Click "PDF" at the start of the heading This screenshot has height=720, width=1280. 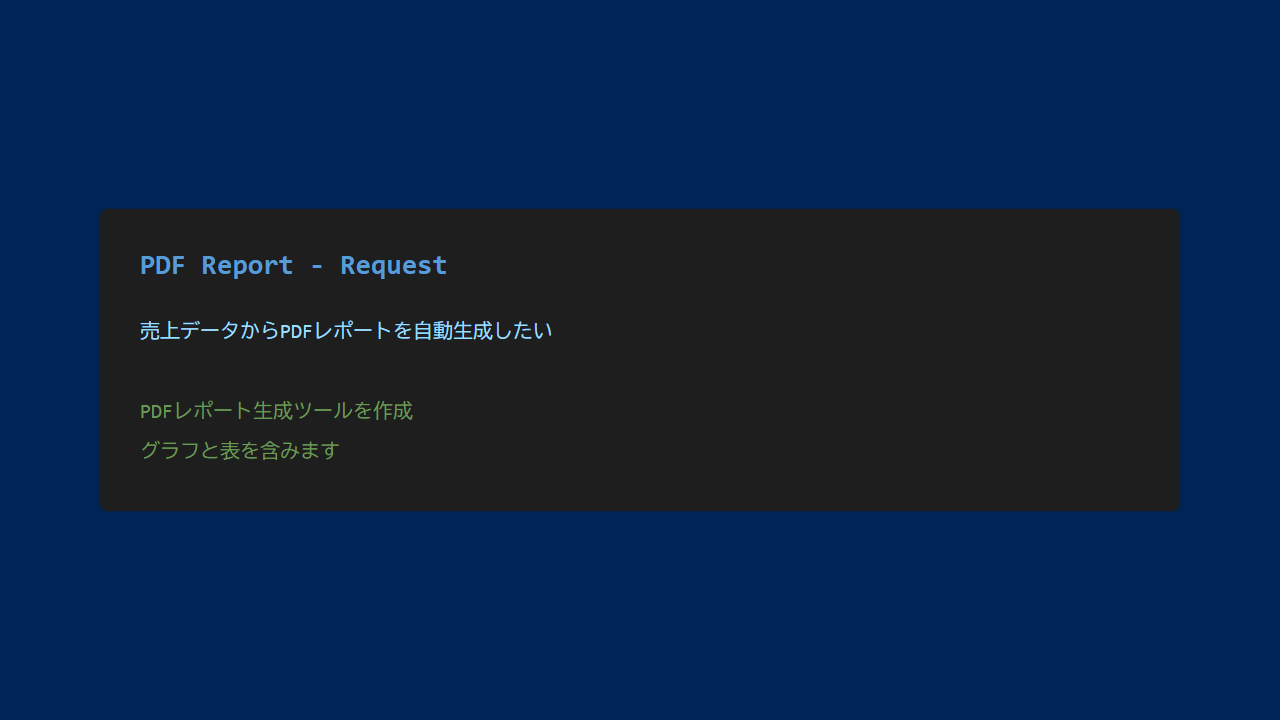(162, 265)
